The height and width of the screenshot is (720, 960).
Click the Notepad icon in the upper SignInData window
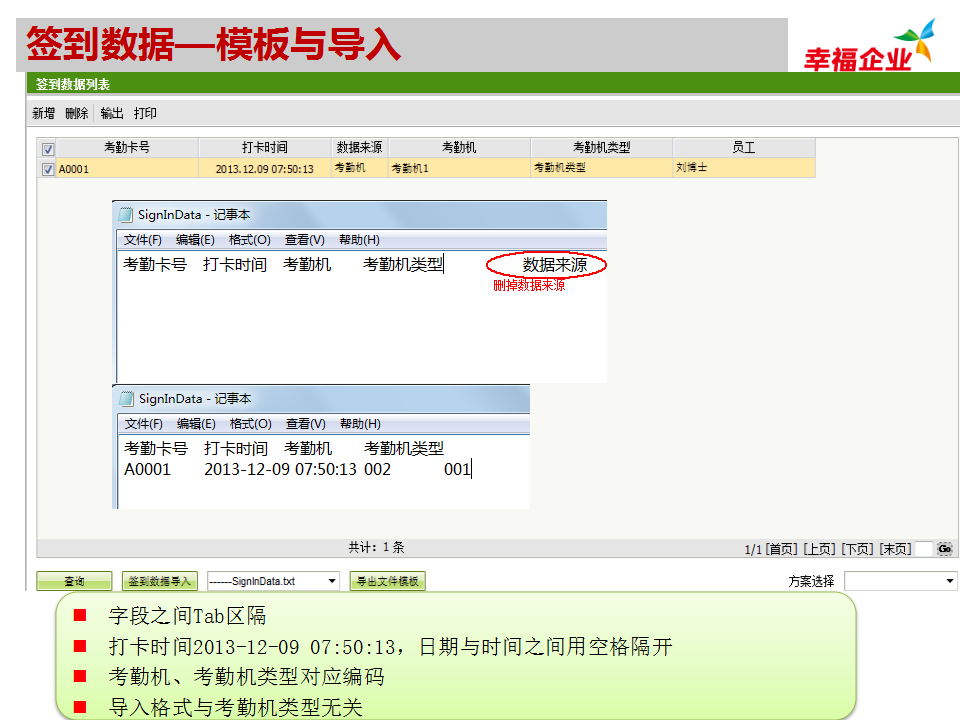click(126, 214)
